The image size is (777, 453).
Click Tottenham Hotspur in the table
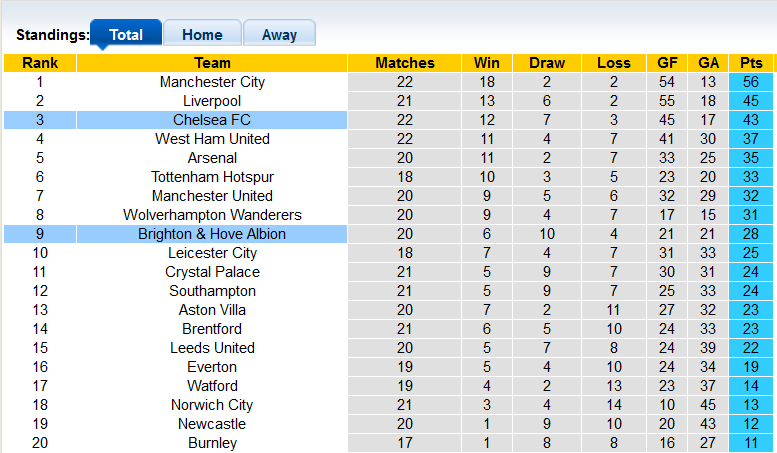212,177
